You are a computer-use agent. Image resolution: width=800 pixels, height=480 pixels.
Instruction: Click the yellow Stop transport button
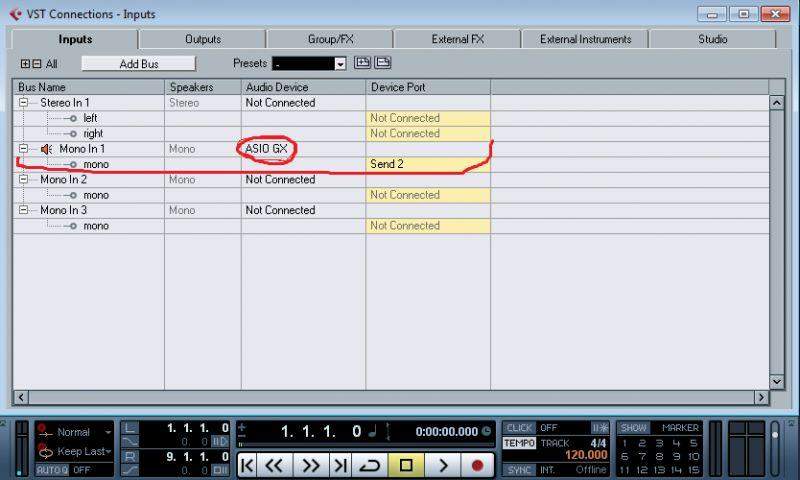pyautogui.click(x=406, y=465)
